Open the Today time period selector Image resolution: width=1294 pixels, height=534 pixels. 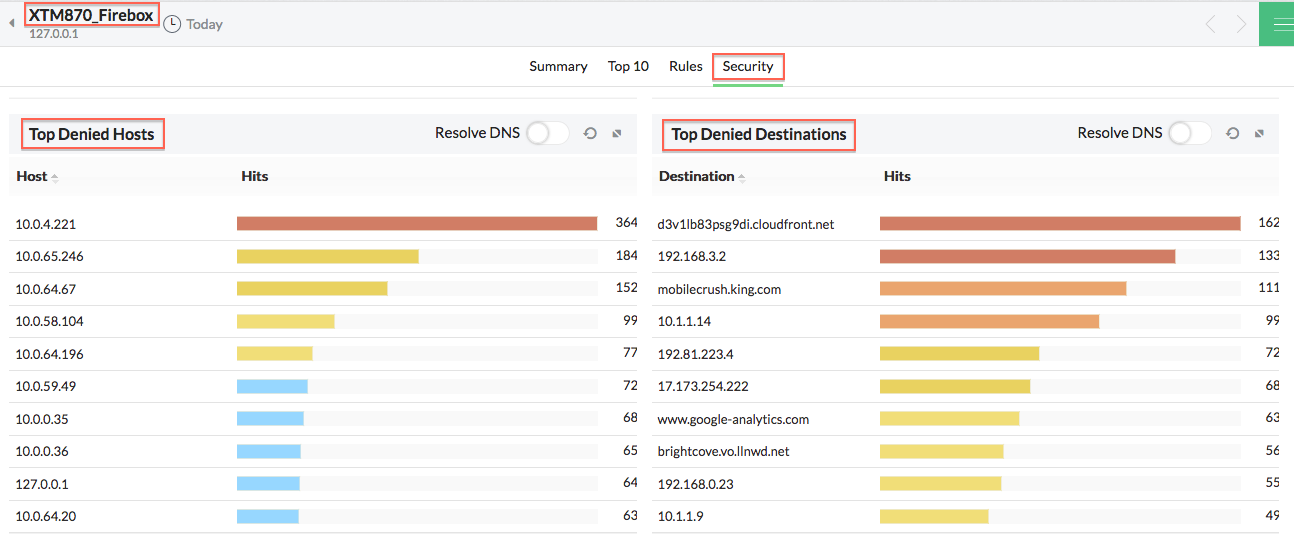coord(204,24)
